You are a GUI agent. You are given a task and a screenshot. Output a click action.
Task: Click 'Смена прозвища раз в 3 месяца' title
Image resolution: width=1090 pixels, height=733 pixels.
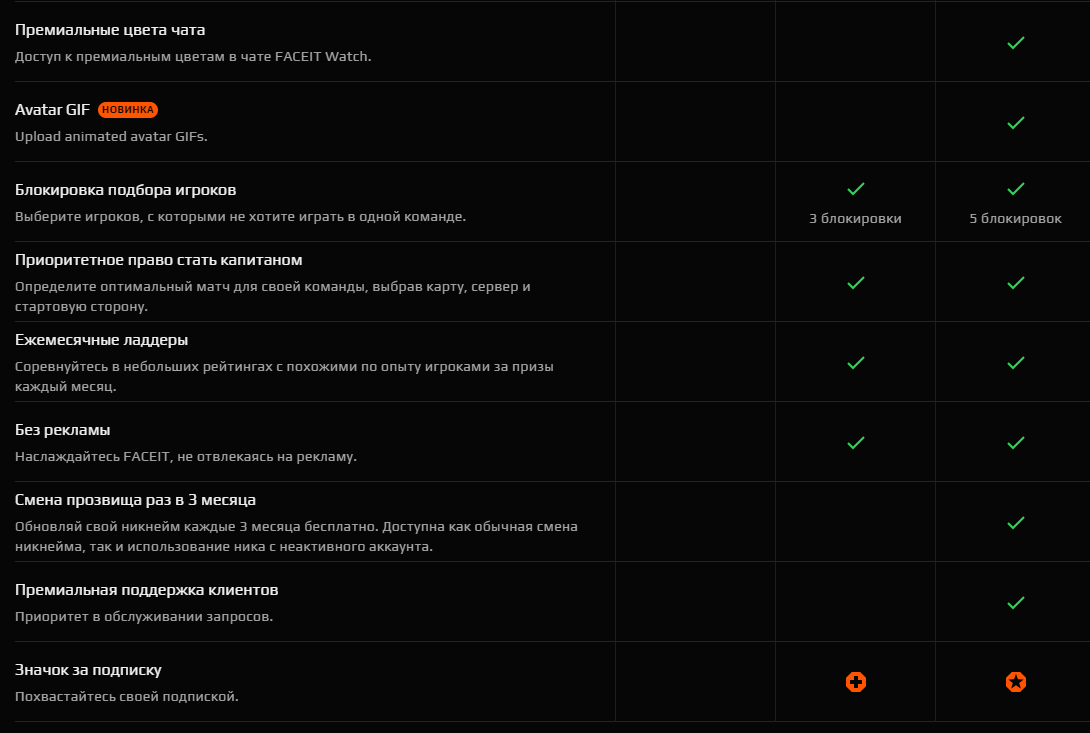(x=136, y=500)
